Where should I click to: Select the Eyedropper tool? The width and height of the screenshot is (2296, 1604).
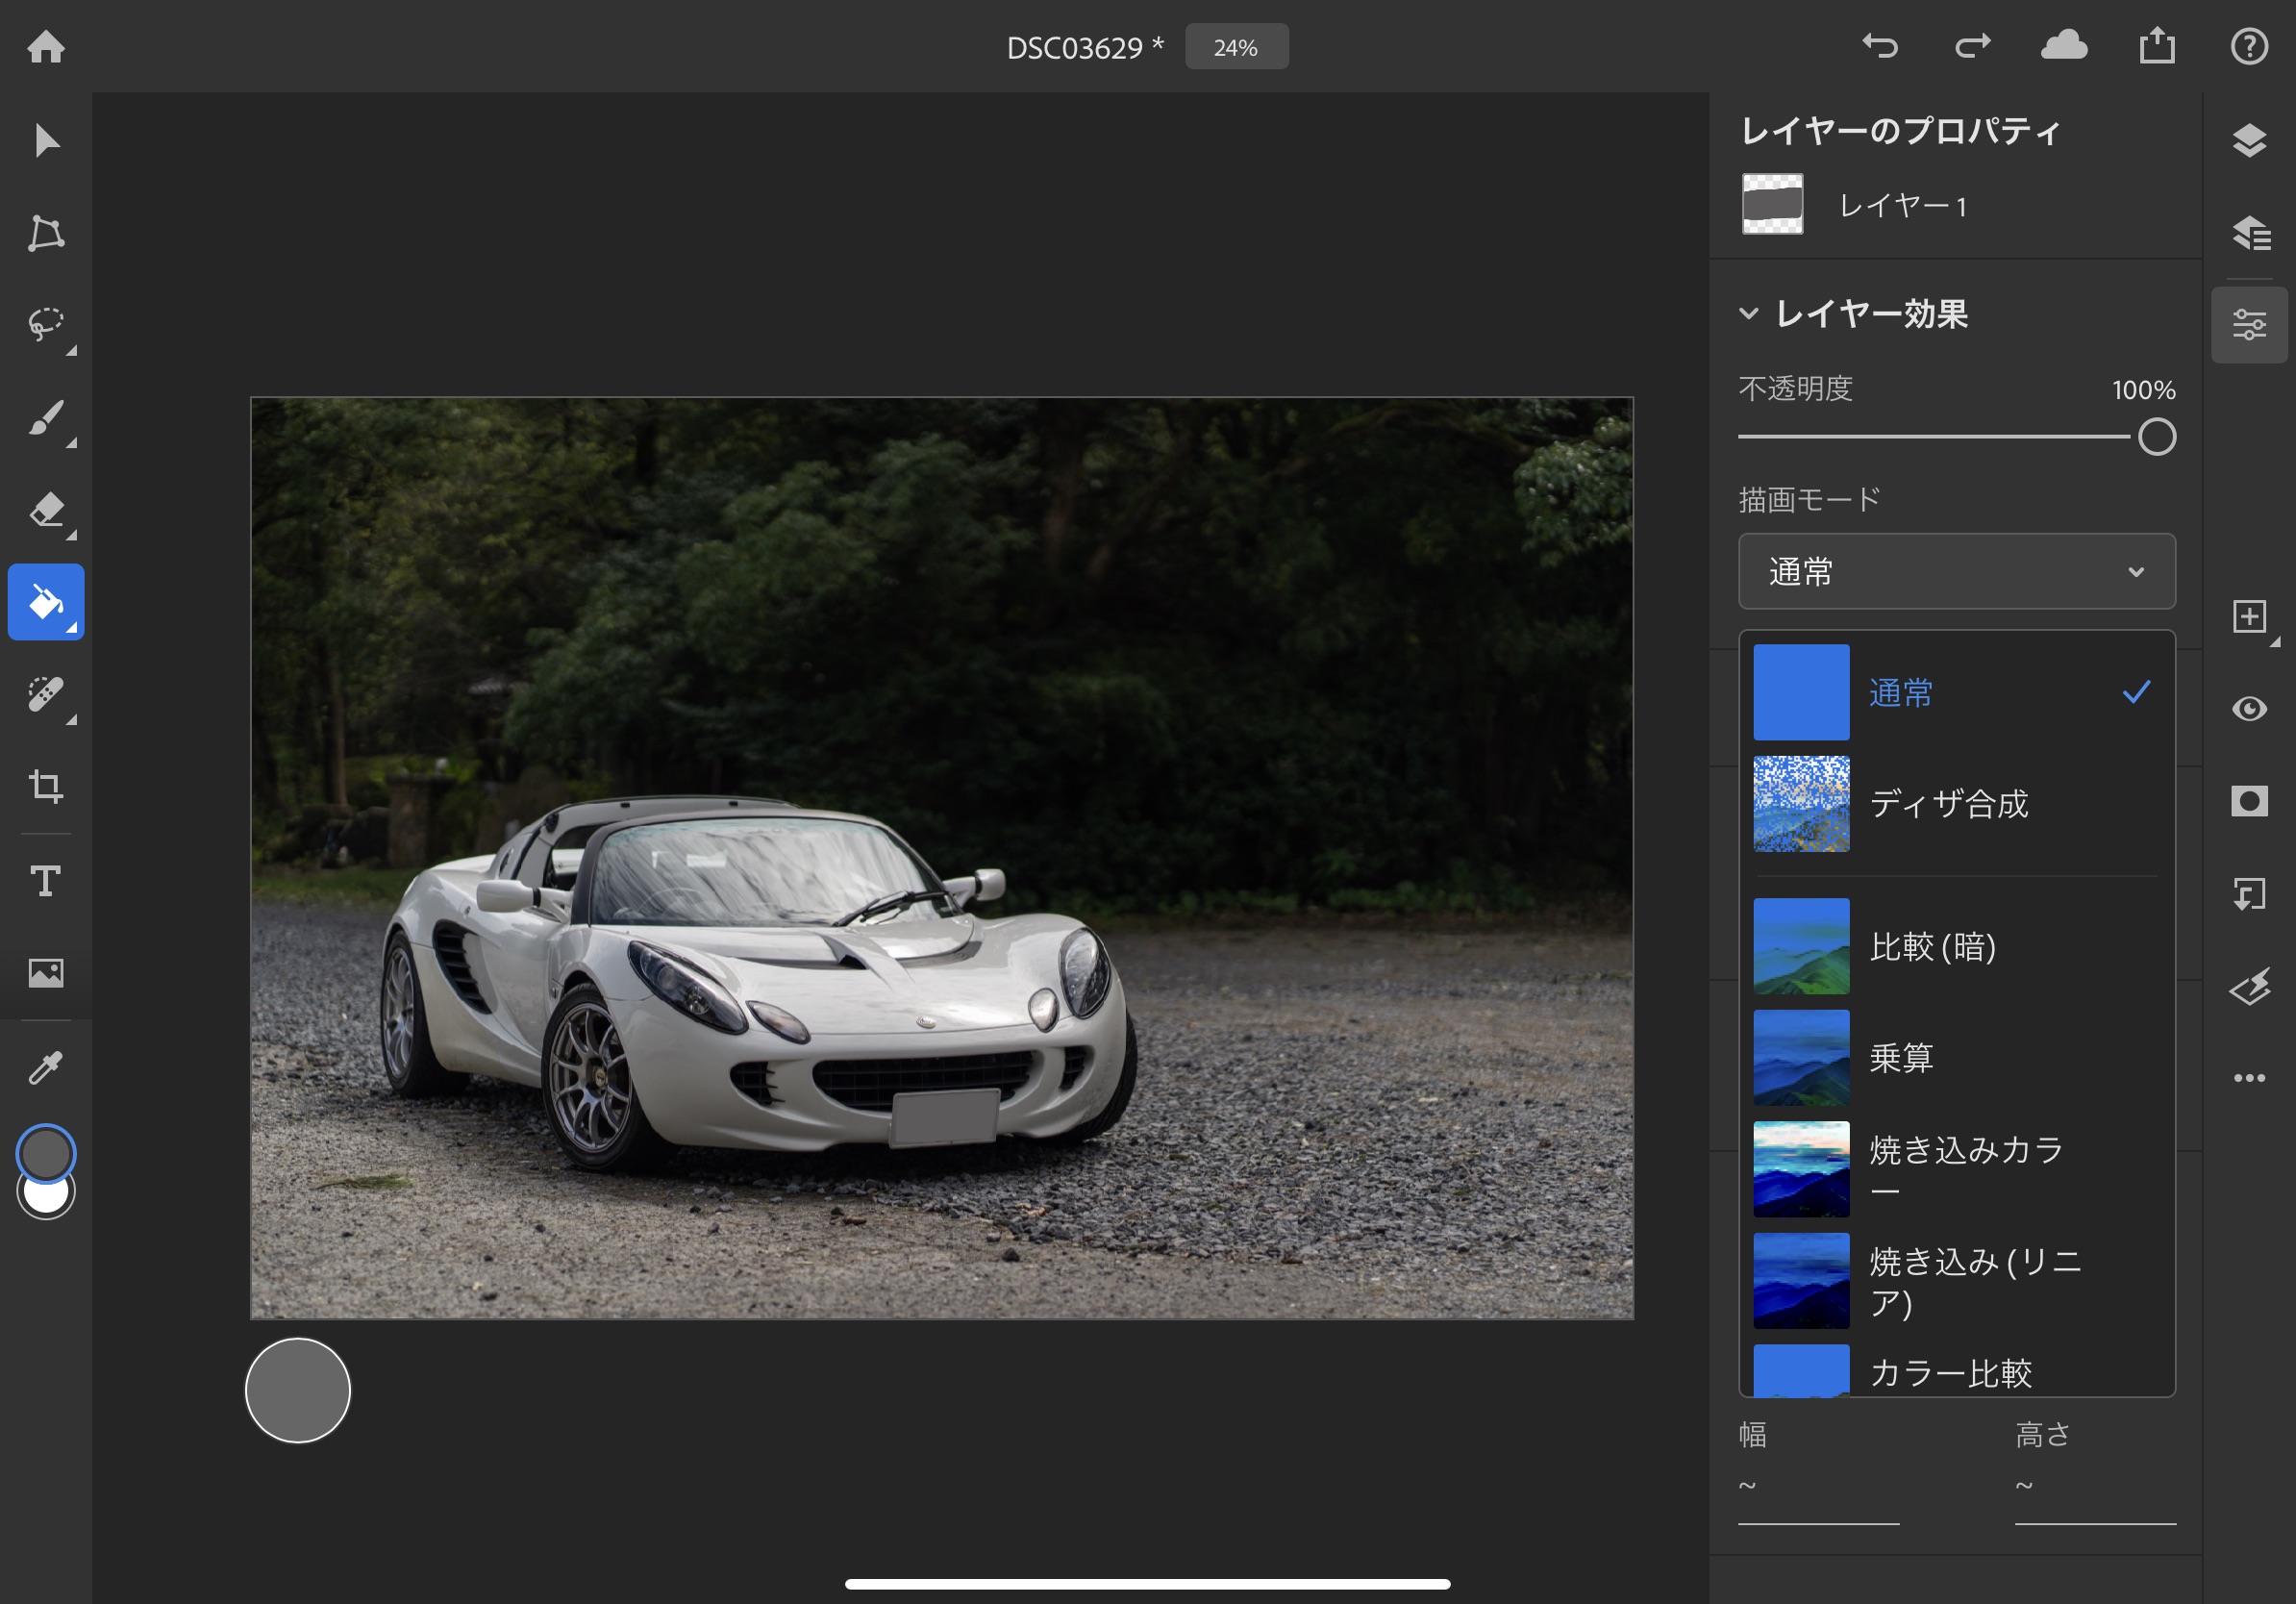coord(46,1068)
